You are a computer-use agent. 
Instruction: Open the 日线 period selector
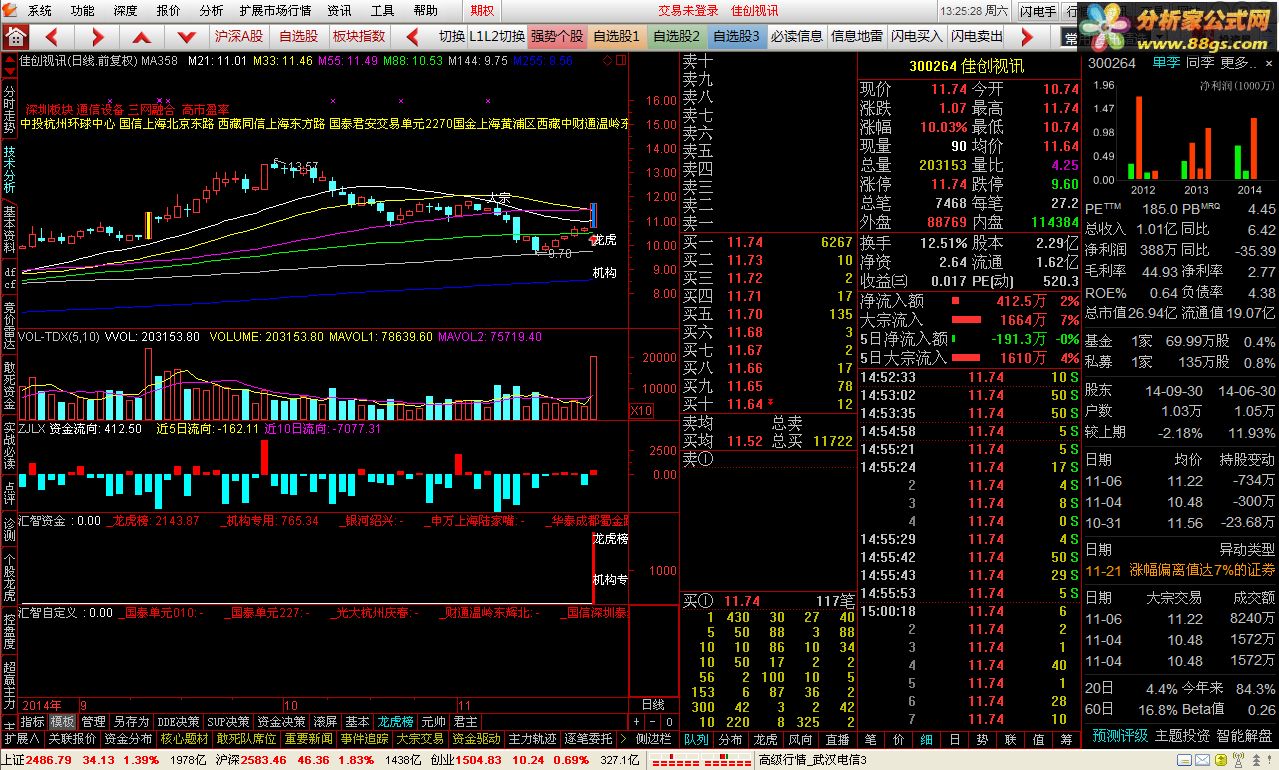pyautogui.click(x=652, y=704)
